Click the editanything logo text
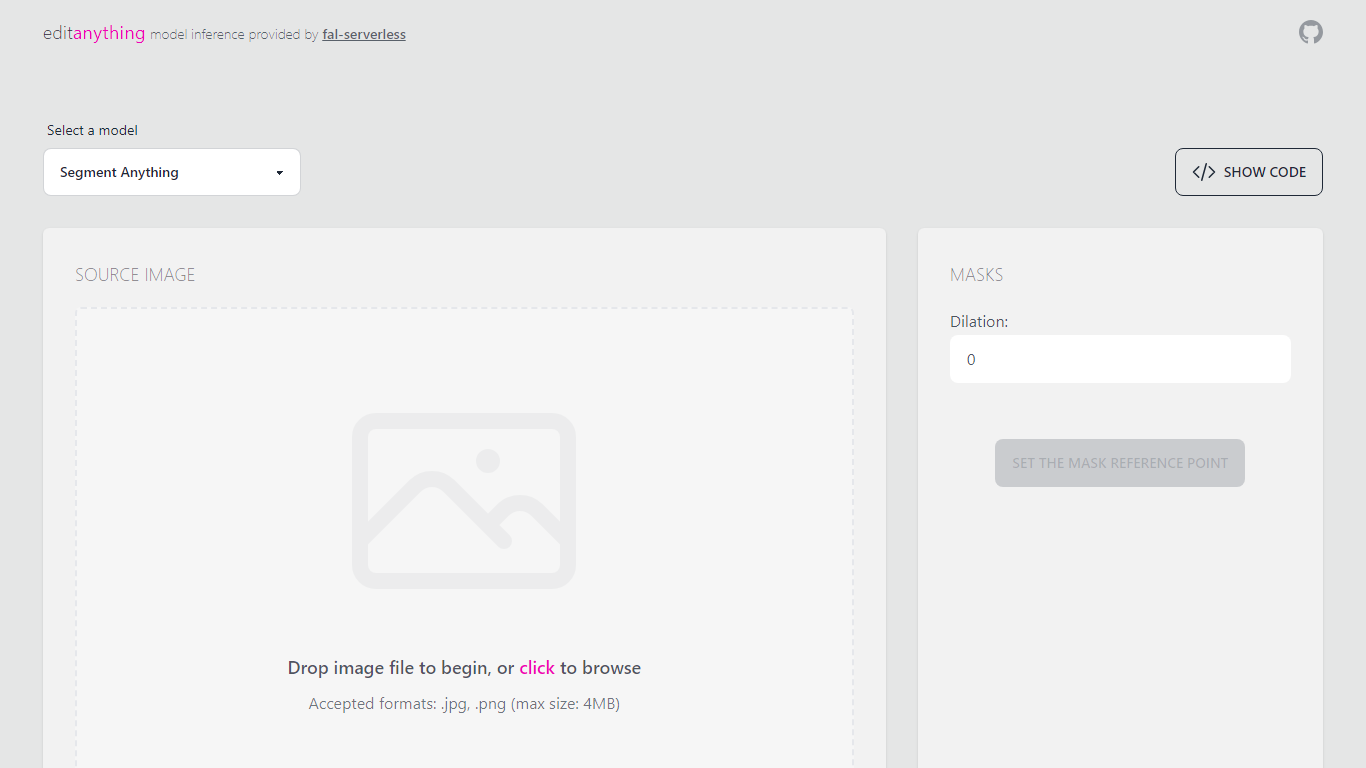The image size is (1366, 768). (x=94, y=33)
